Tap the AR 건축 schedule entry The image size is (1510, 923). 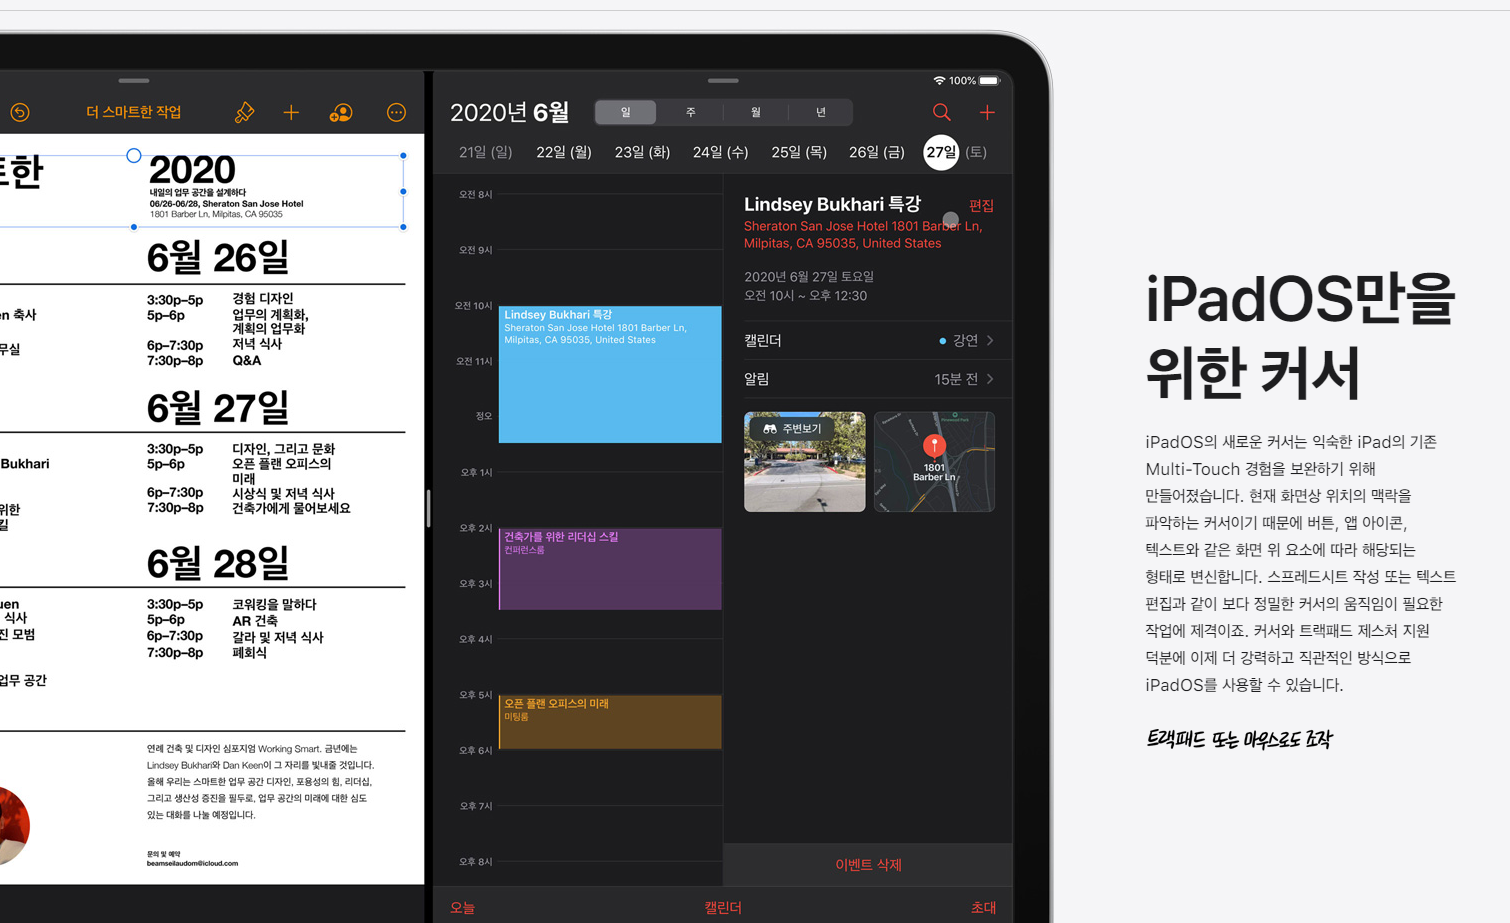click(255, 621)
